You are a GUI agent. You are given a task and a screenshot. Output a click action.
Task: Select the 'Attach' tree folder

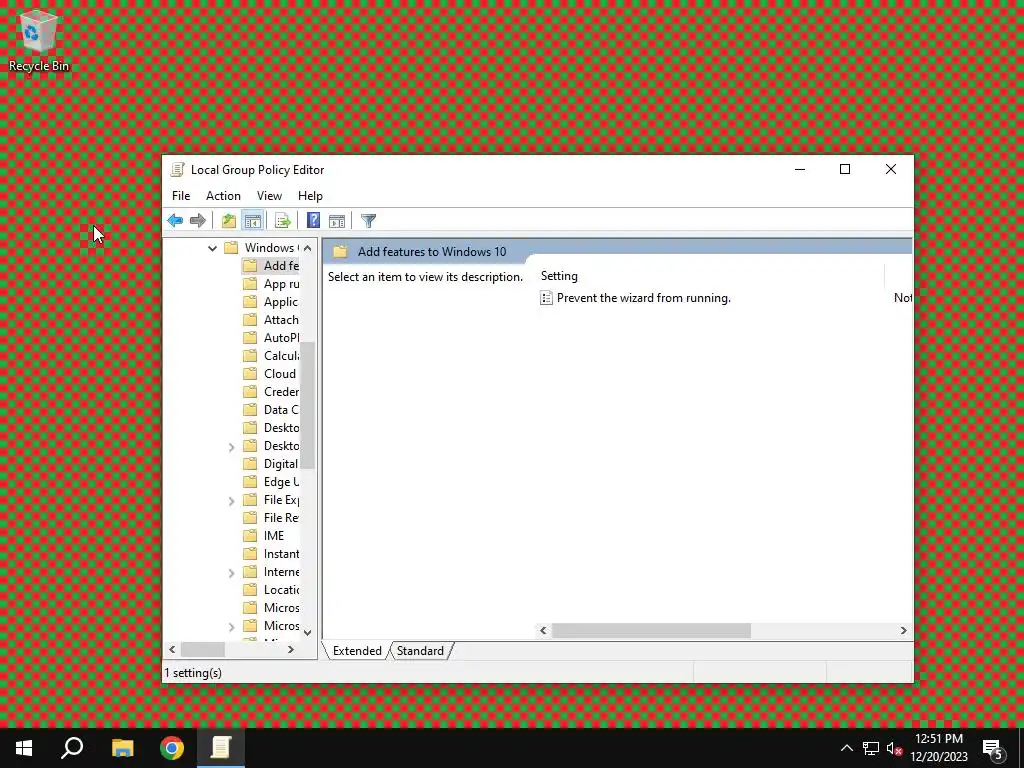tap(281, 320)
